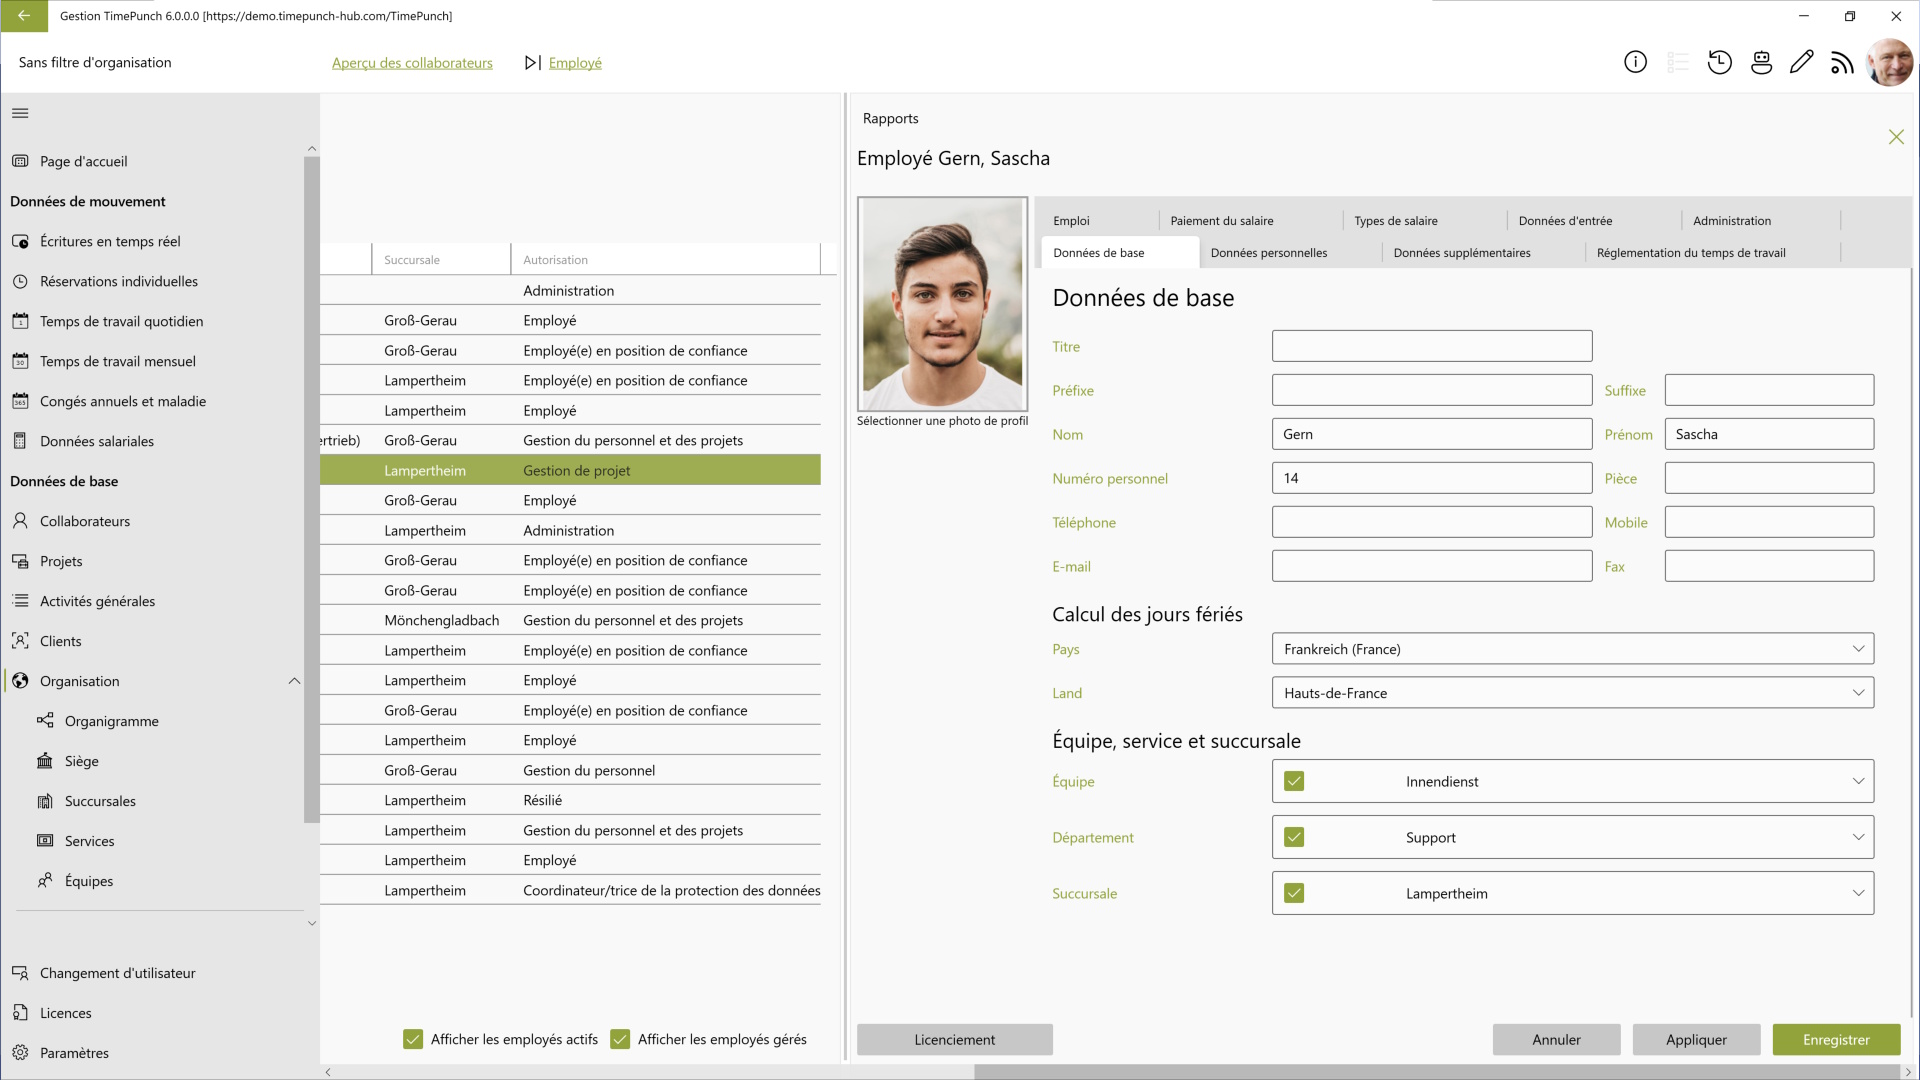Expand the Succursale Lampertheim dropdown
The width and height of the screenshot is (1920, 1080).
point(1858,893)
